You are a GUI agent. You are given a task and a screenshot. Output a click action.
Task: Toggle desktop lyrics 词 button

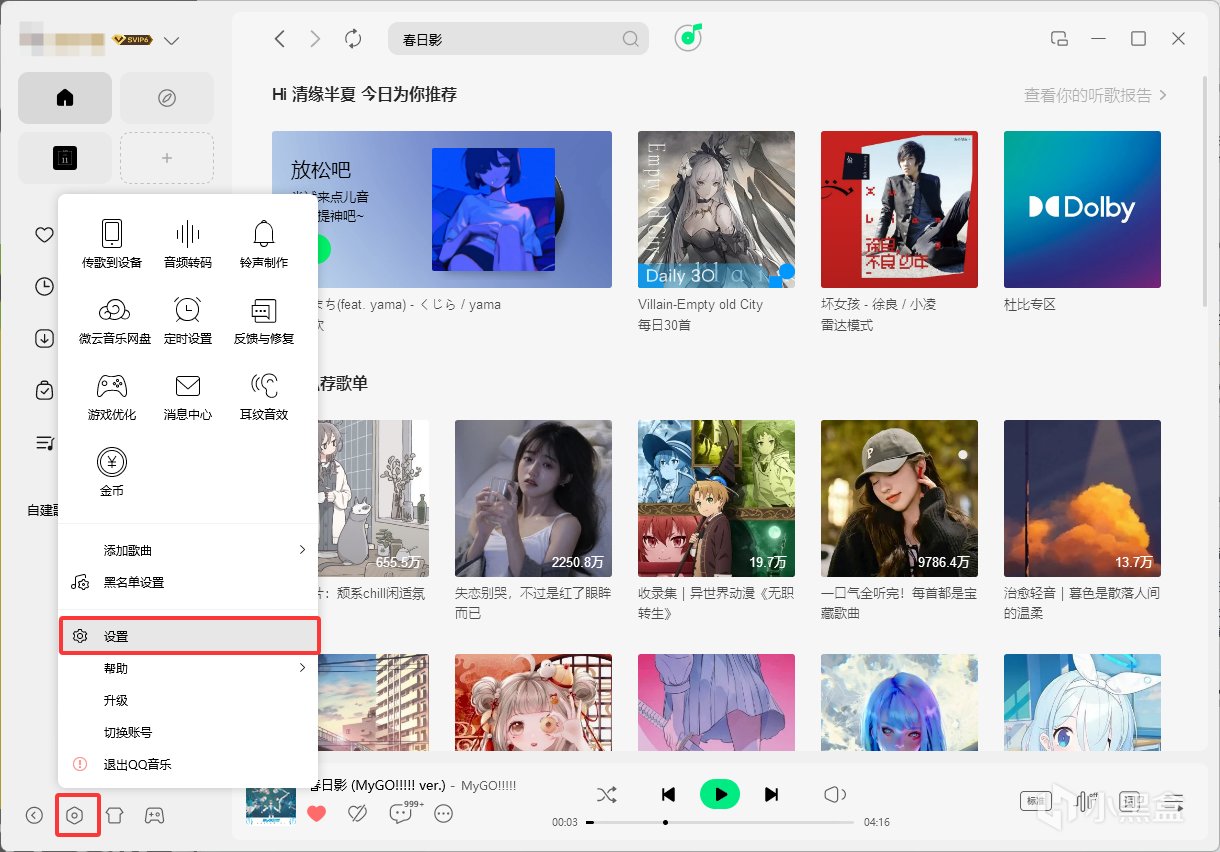point(1130,801)
